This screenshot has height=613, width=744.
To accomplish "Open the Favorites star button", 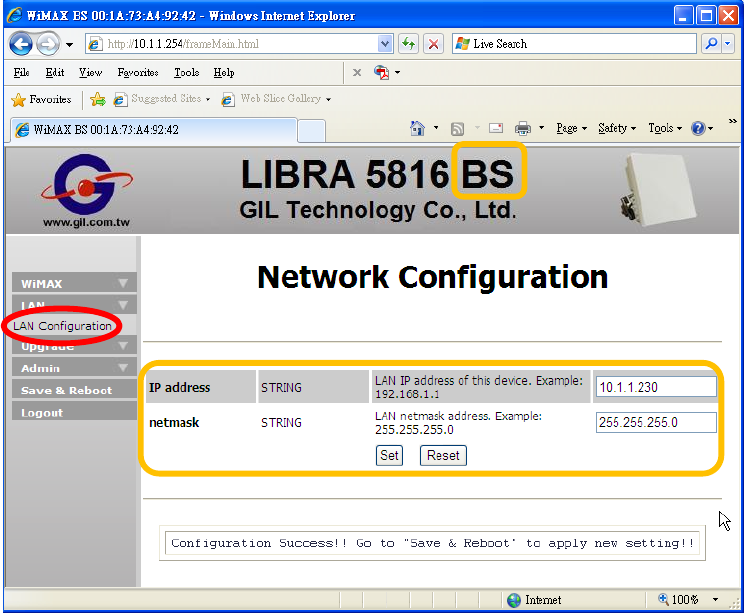I will 41,100.
